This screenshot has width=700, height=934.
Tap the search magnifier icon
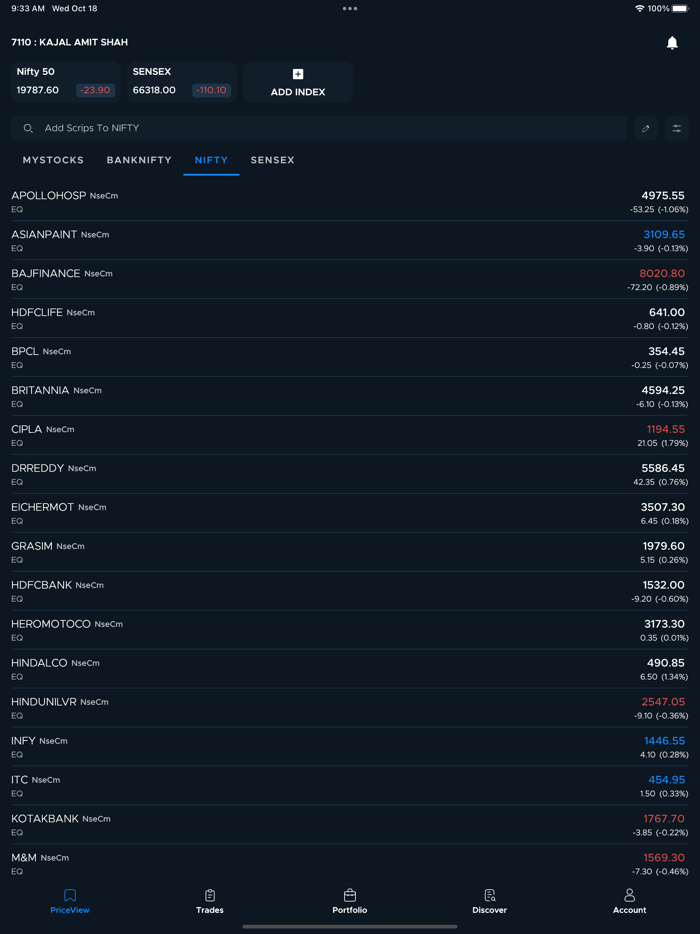(28, 128)
